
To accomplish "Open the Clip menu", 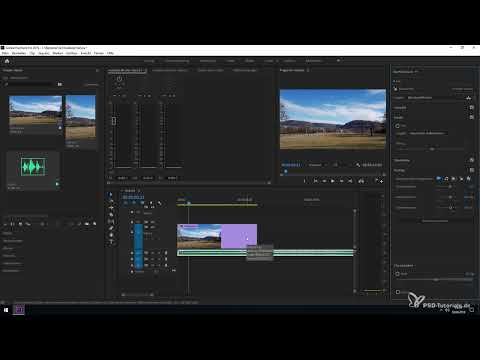I will 32,53.
